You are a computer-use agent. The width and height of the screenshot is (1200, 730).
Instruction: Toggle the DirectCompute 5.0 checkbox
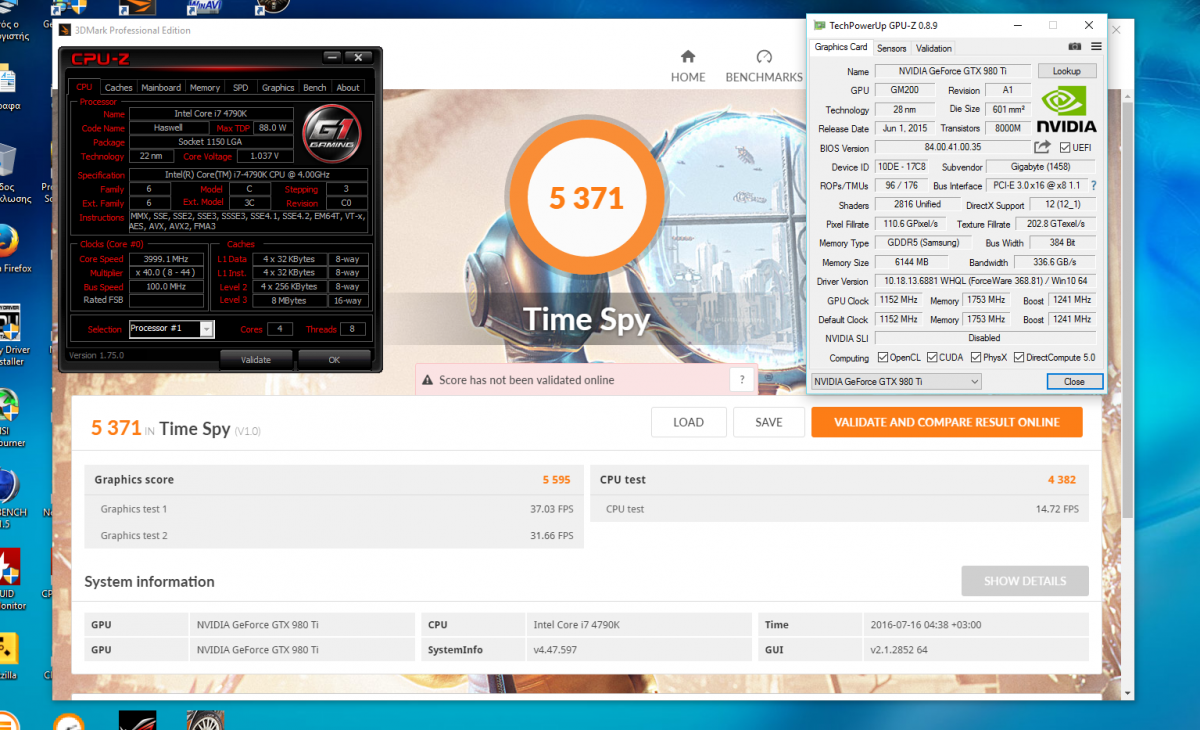[1019, 358]
